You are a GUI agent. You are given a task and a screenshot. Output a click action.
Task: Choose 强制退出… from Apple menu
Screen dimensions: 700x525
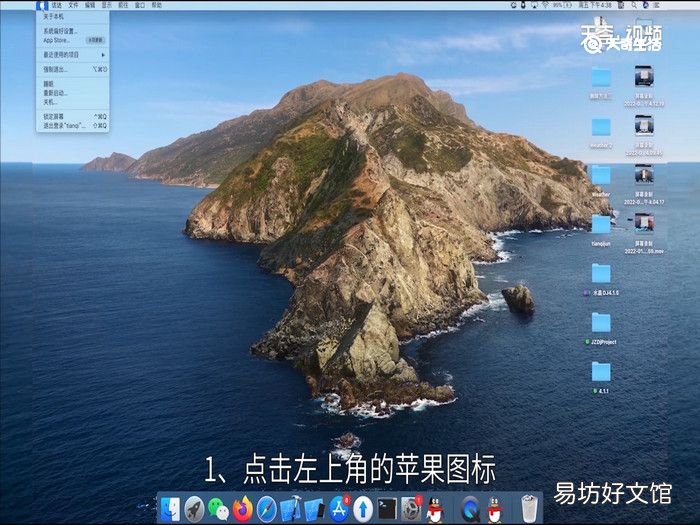pyautogui.click(x=73, y=70)
